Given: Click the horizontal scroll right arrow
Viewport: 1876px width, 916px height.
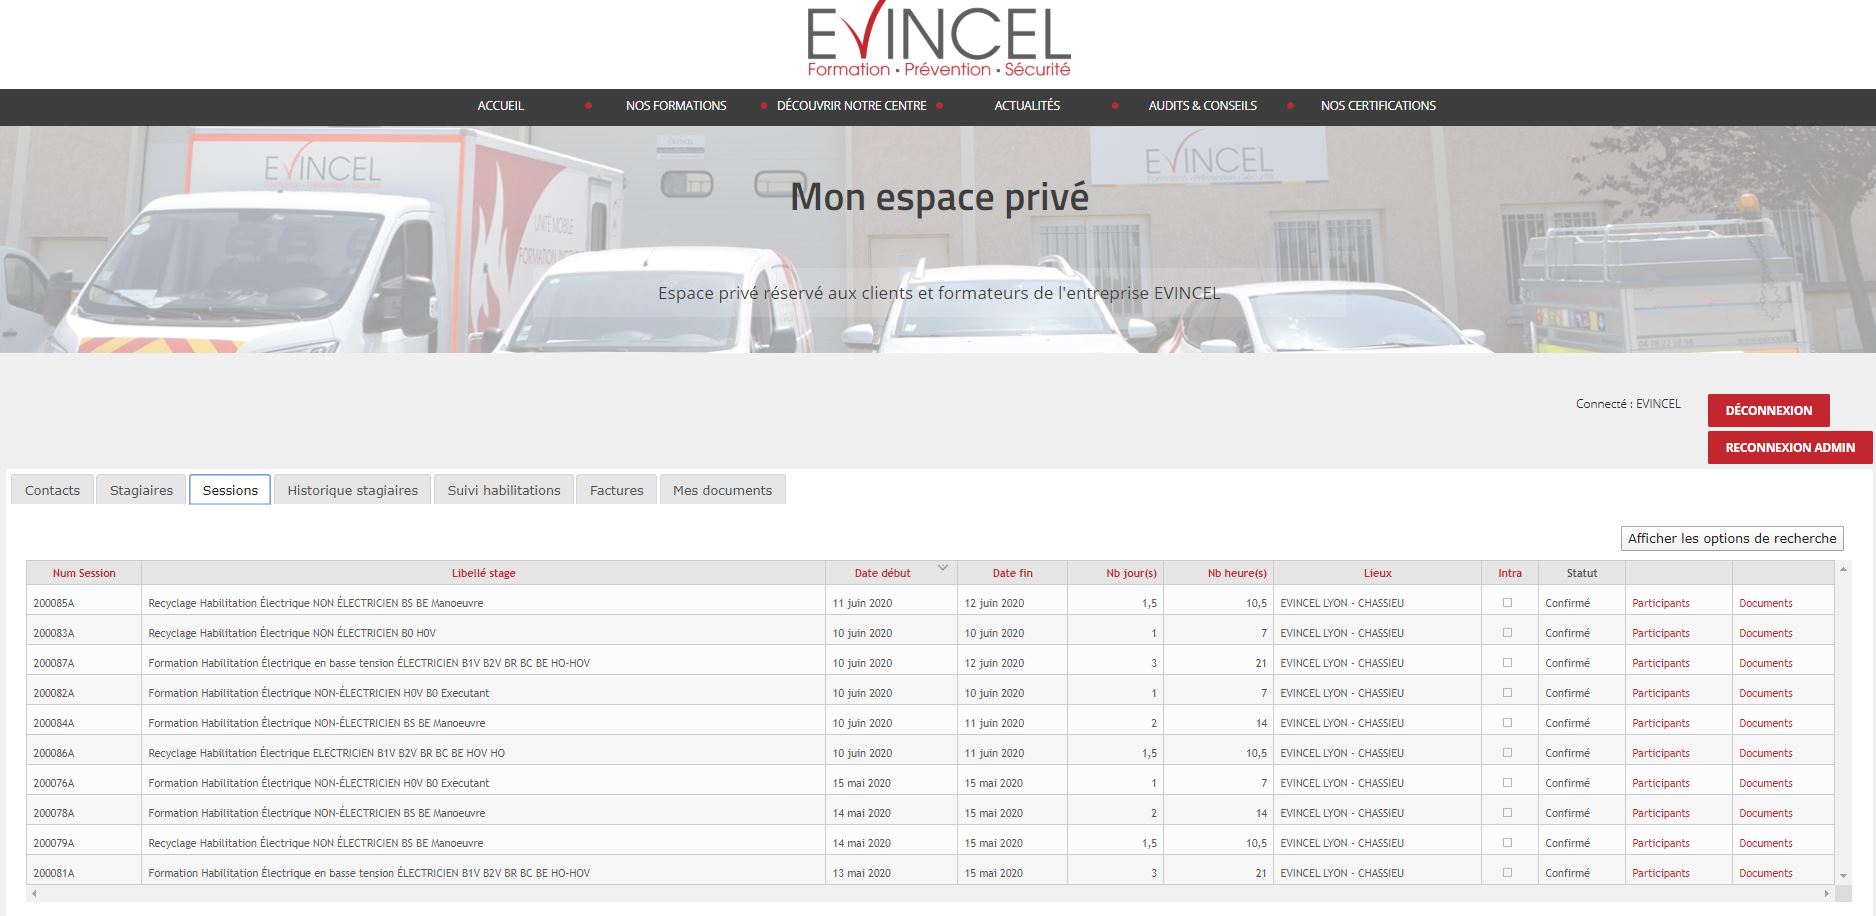Looking at the screenshot, I should [1827, 893].
